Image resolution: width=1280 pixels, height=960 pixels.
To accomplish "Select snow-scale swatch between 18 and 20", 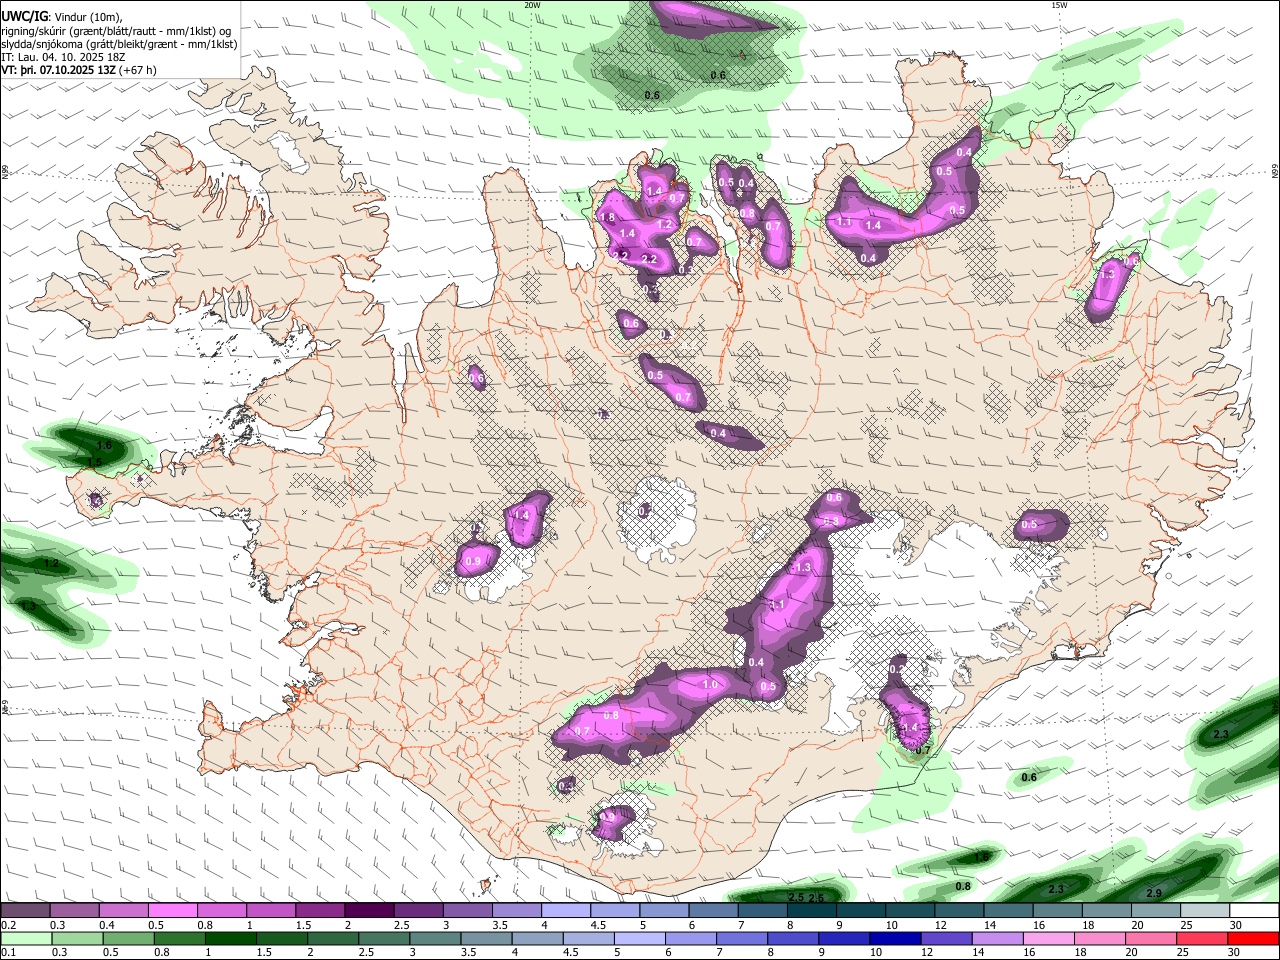I will (1107, 911).
